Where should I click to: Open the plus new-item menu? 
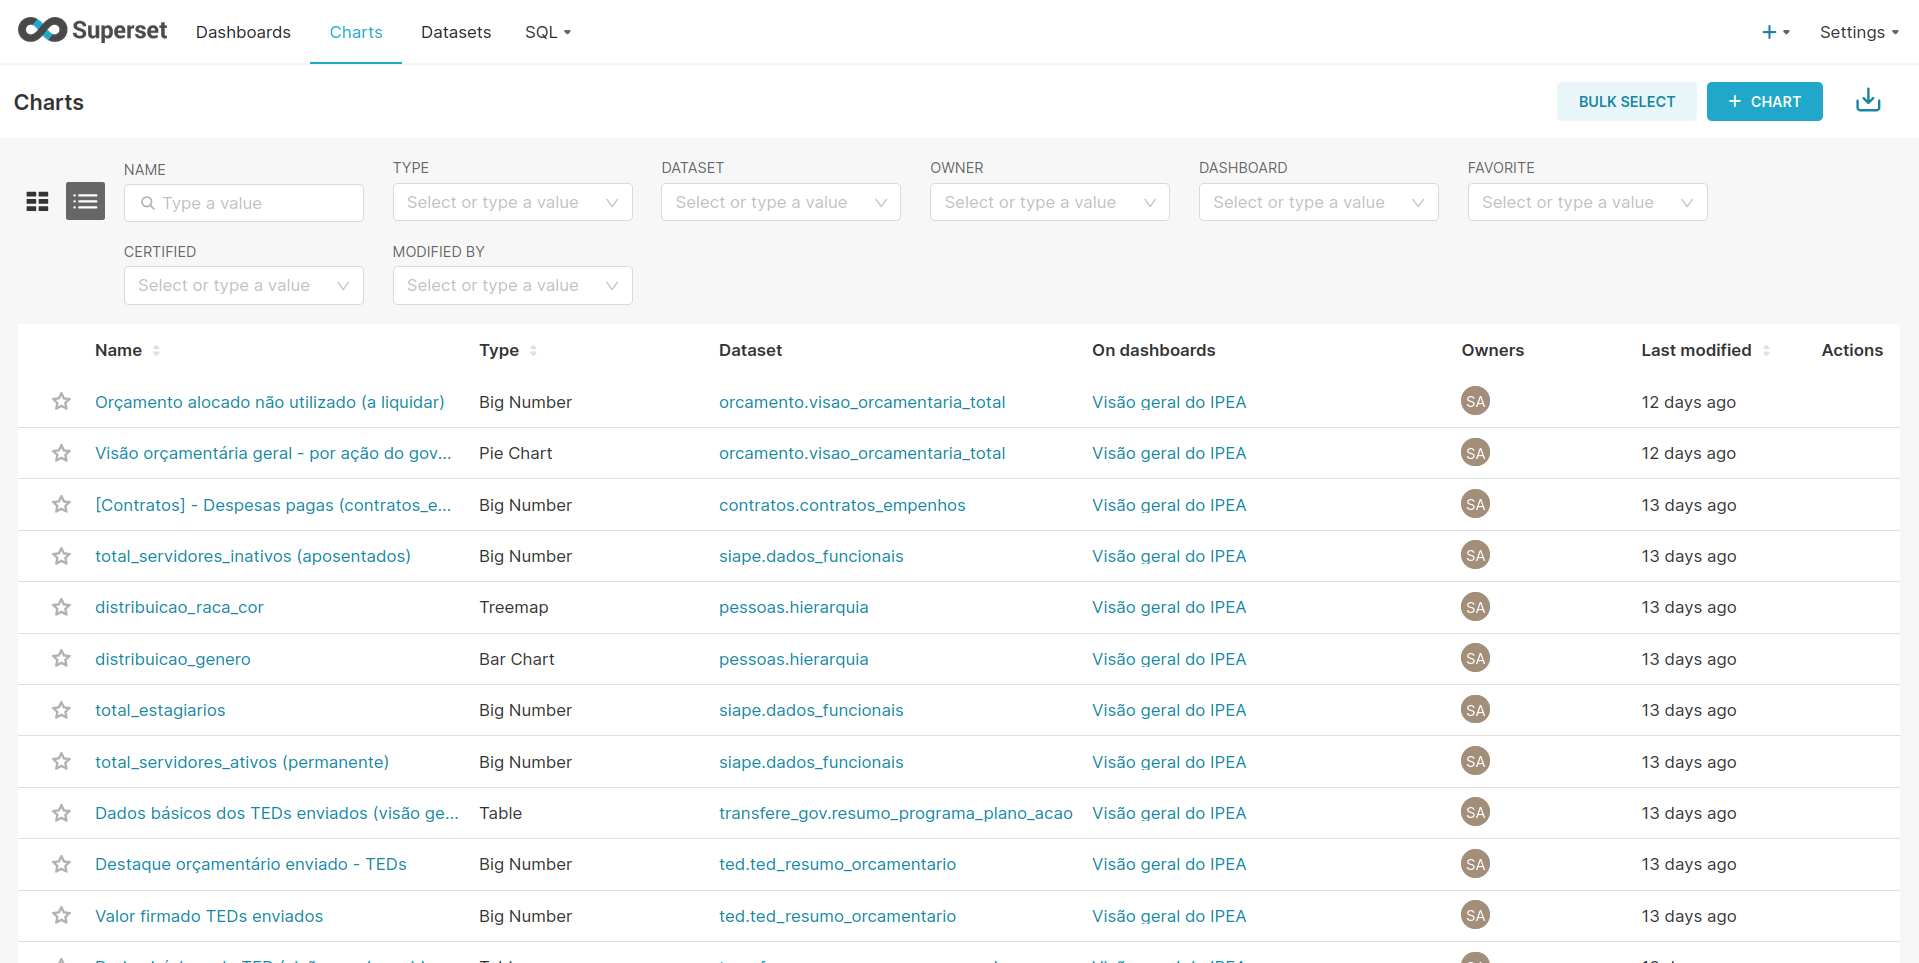[x=1774, y=32]
